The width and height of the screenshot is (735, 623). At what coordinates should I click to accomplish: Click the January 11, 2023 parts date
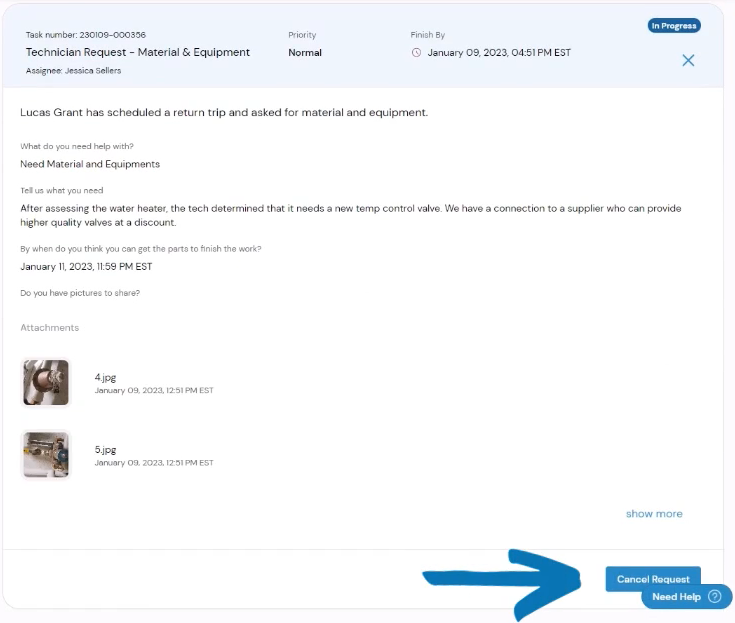[86, 267]
